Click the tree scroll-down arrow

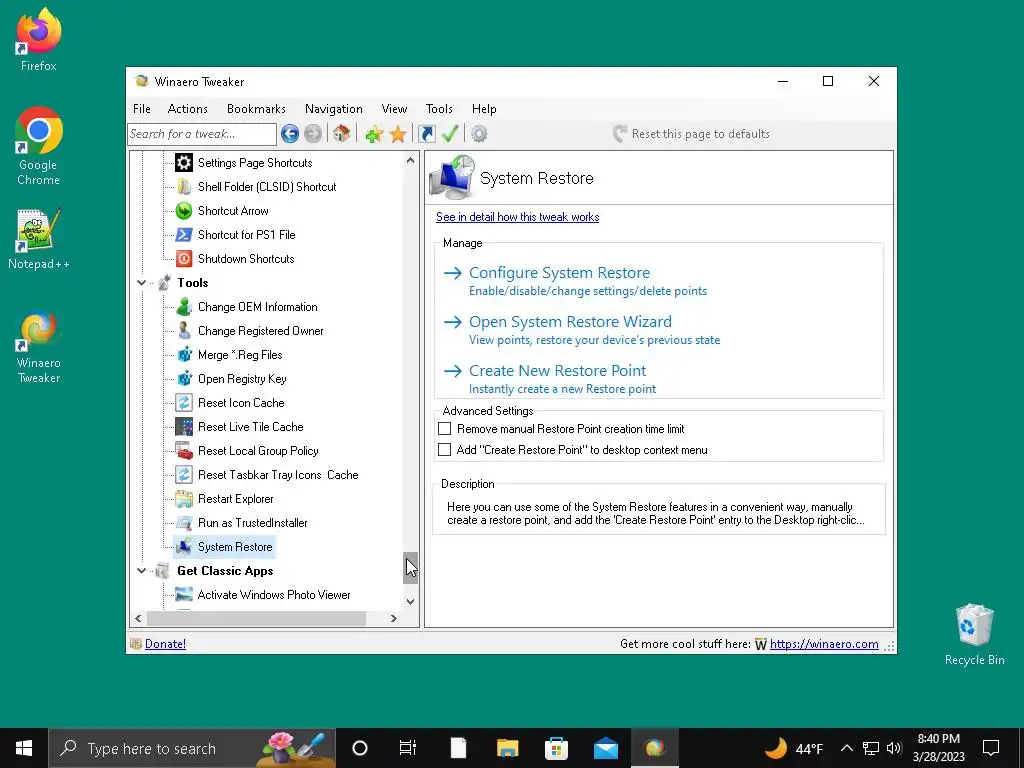point(410,601)
